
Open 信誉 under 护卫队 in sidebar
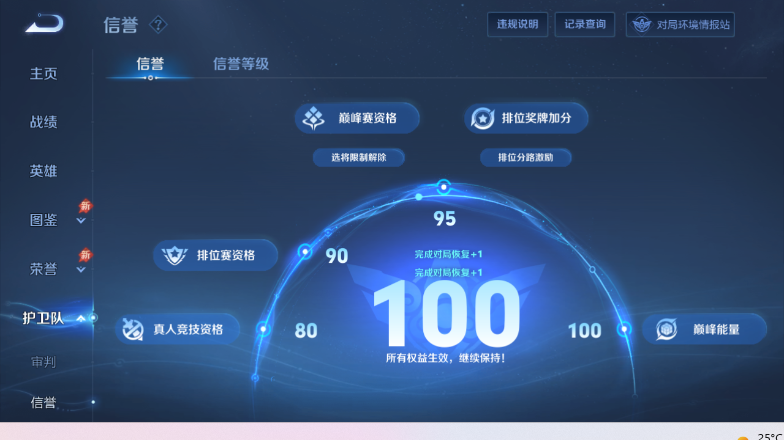tap(44, 402)
